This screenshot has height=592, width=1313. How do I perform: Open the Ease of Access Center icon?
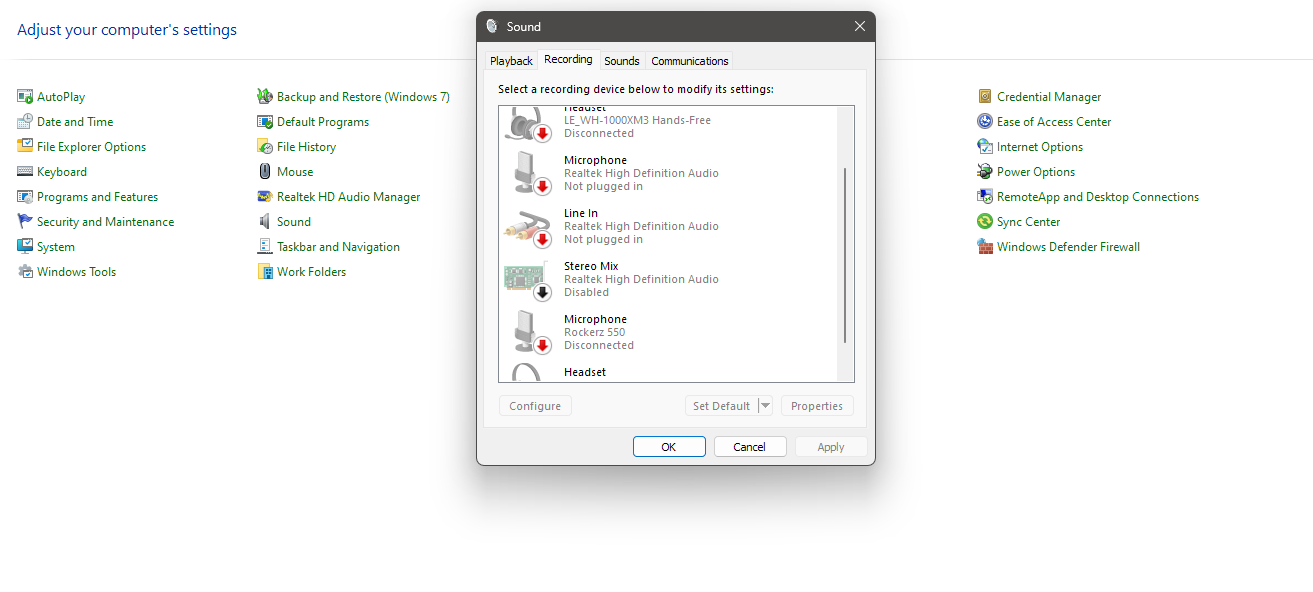click(985, 122)
